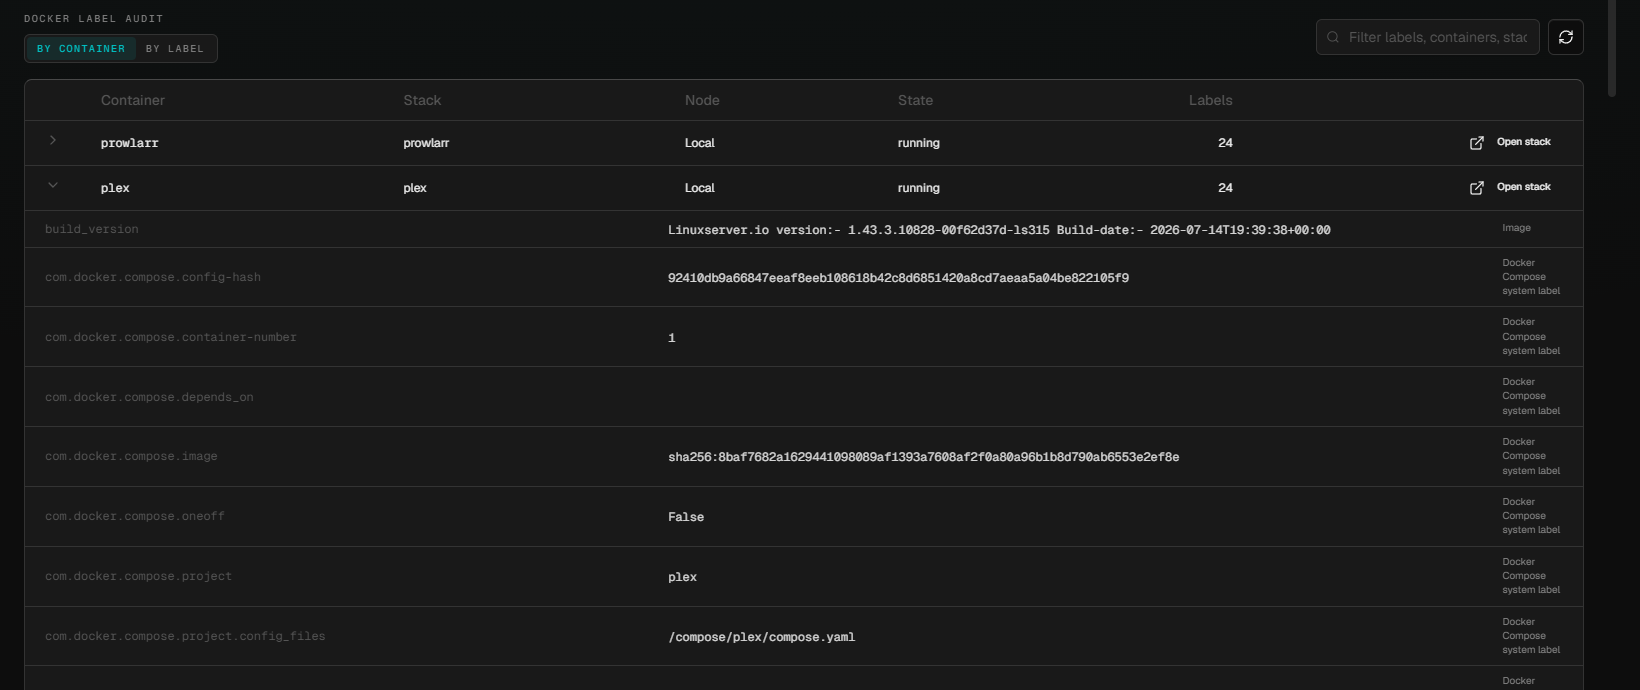Click Local node in plex row

[699, 188]
